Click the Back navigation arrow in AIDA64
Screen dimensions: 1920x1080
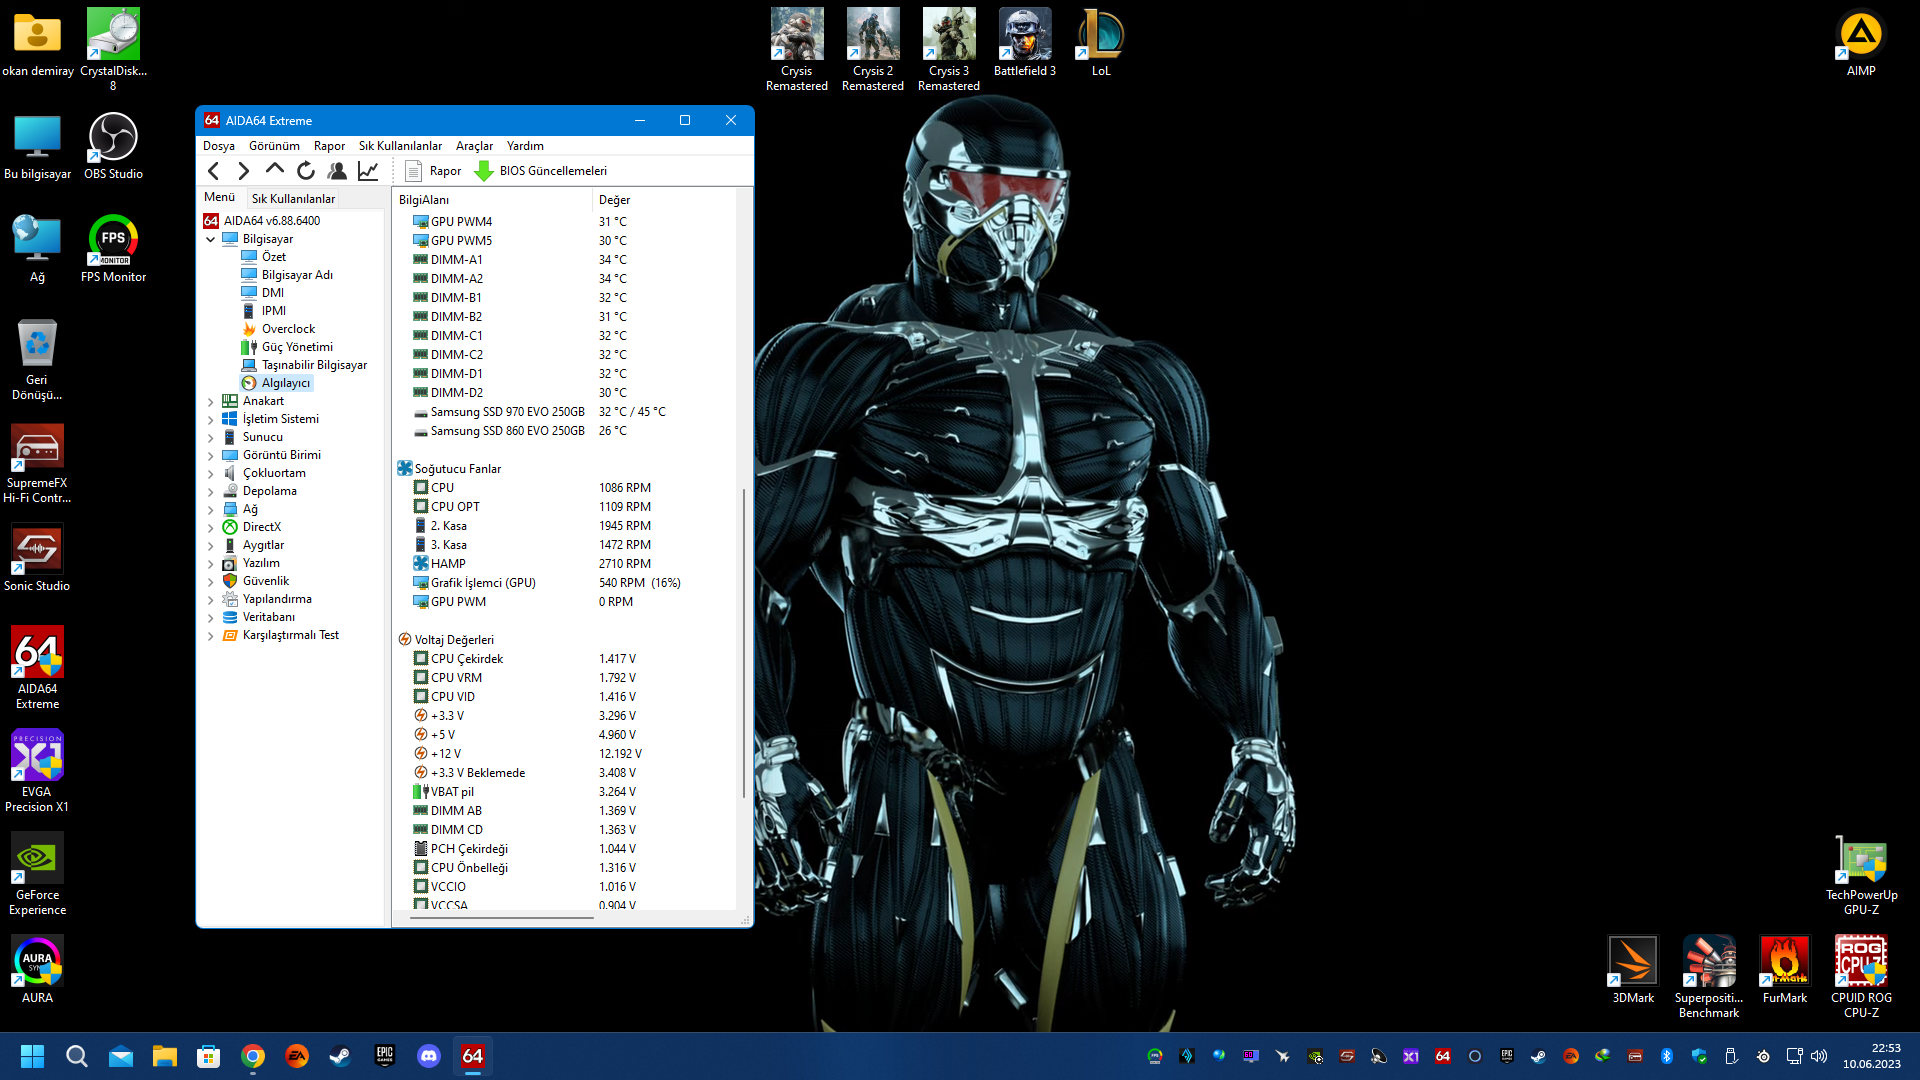[213, 171]
